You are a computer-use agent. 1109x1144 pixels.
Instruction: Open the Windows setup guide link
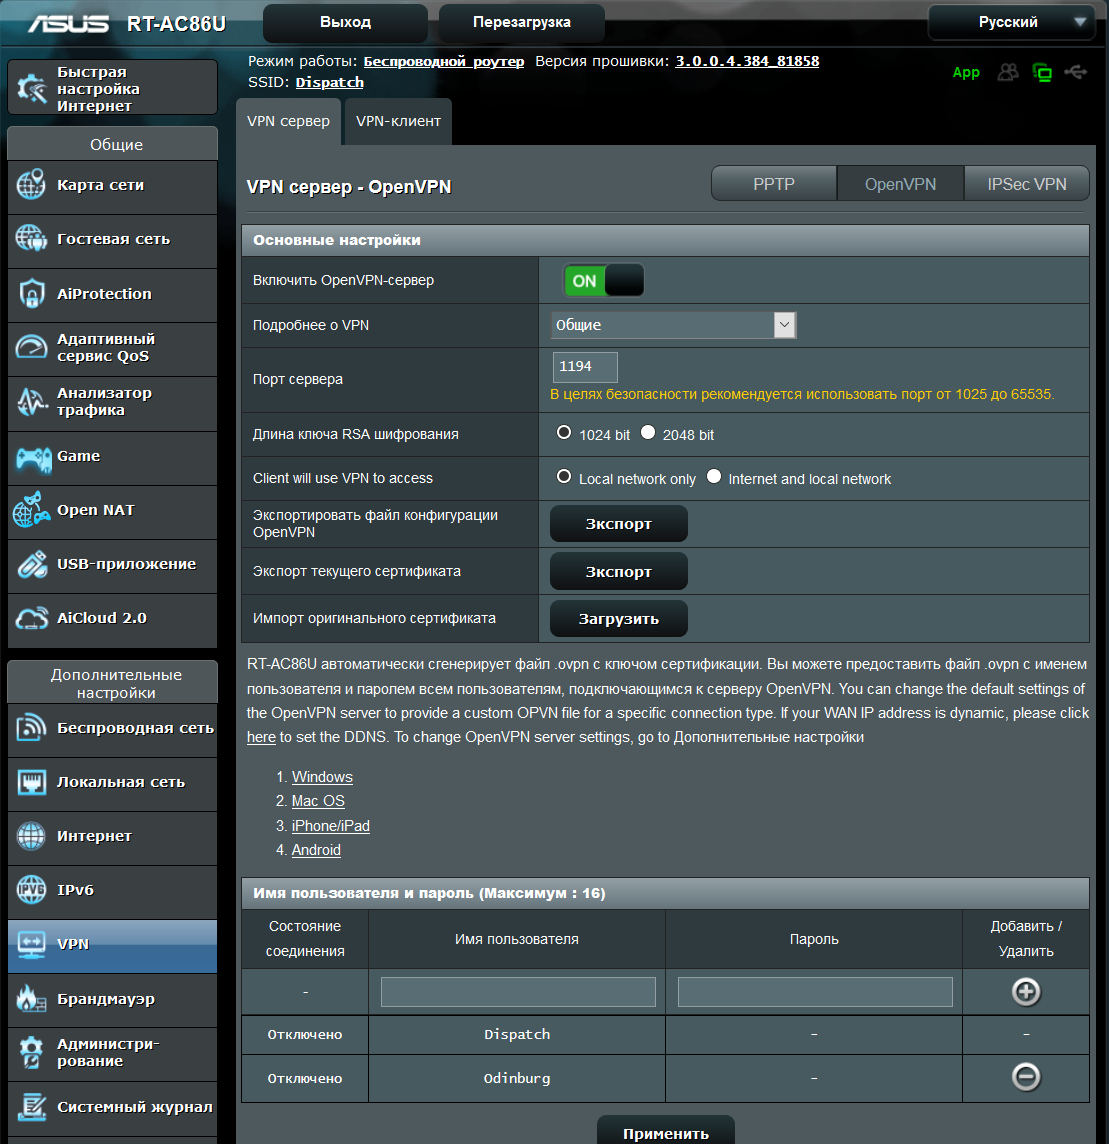pos(322,777)
